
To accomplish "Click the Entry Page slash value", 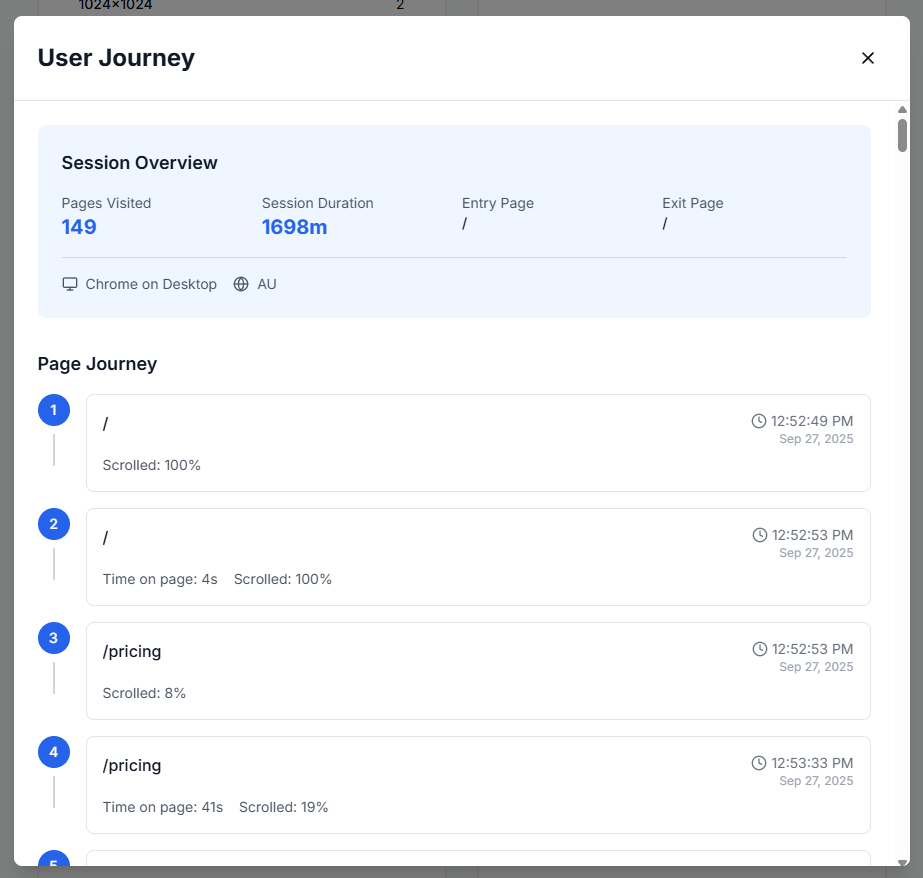I will coord(464,224).
